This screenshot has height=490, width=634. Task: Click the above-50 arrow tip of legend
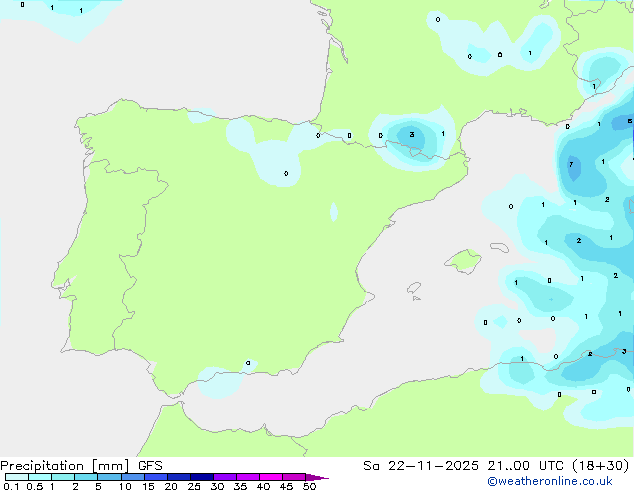click(317, 477)
